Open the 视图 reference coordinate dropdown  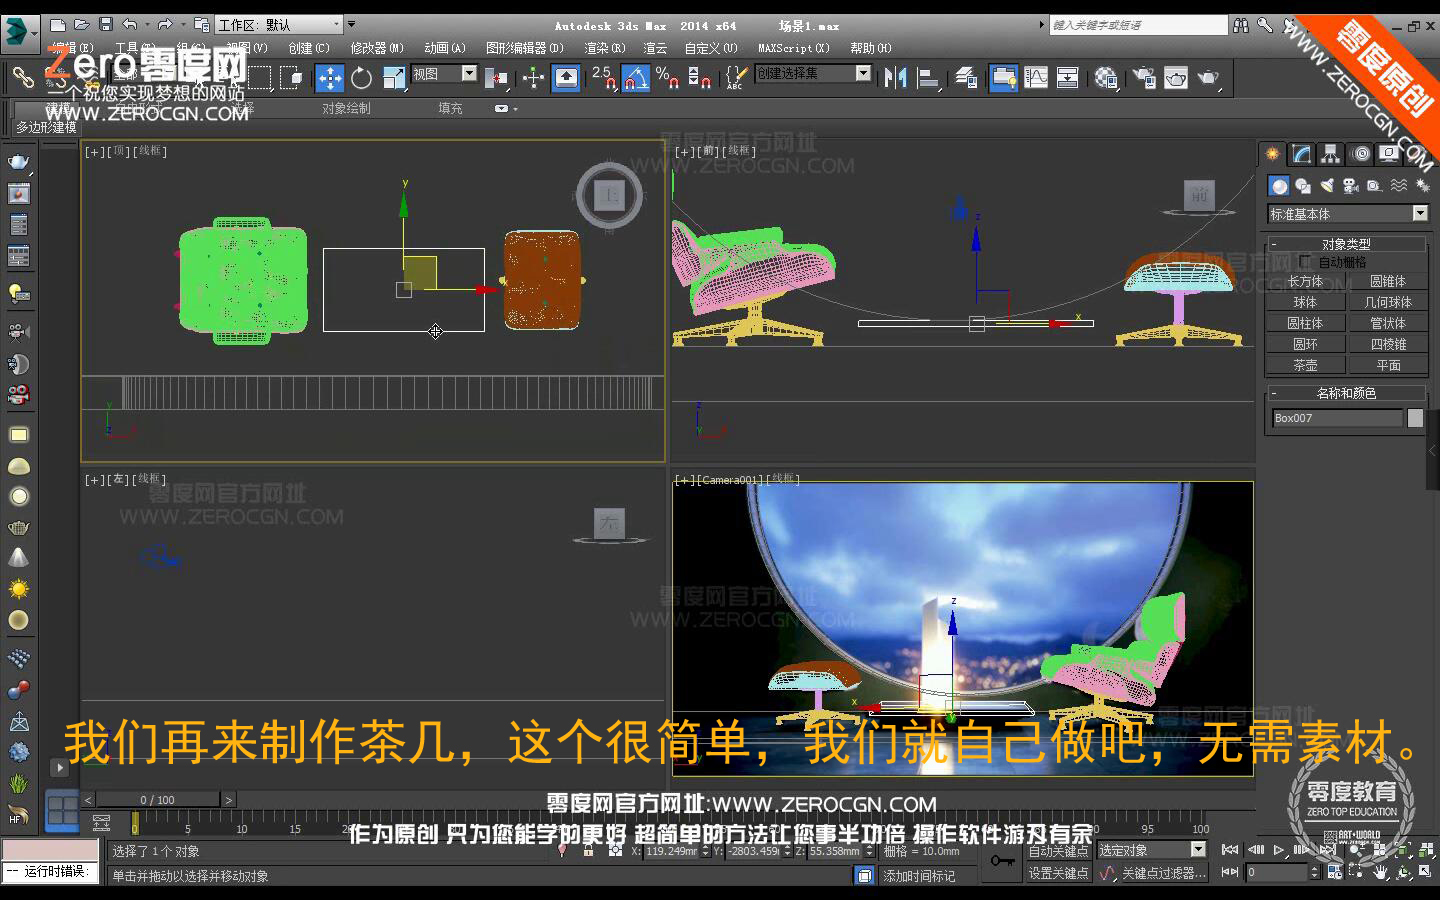444,74
